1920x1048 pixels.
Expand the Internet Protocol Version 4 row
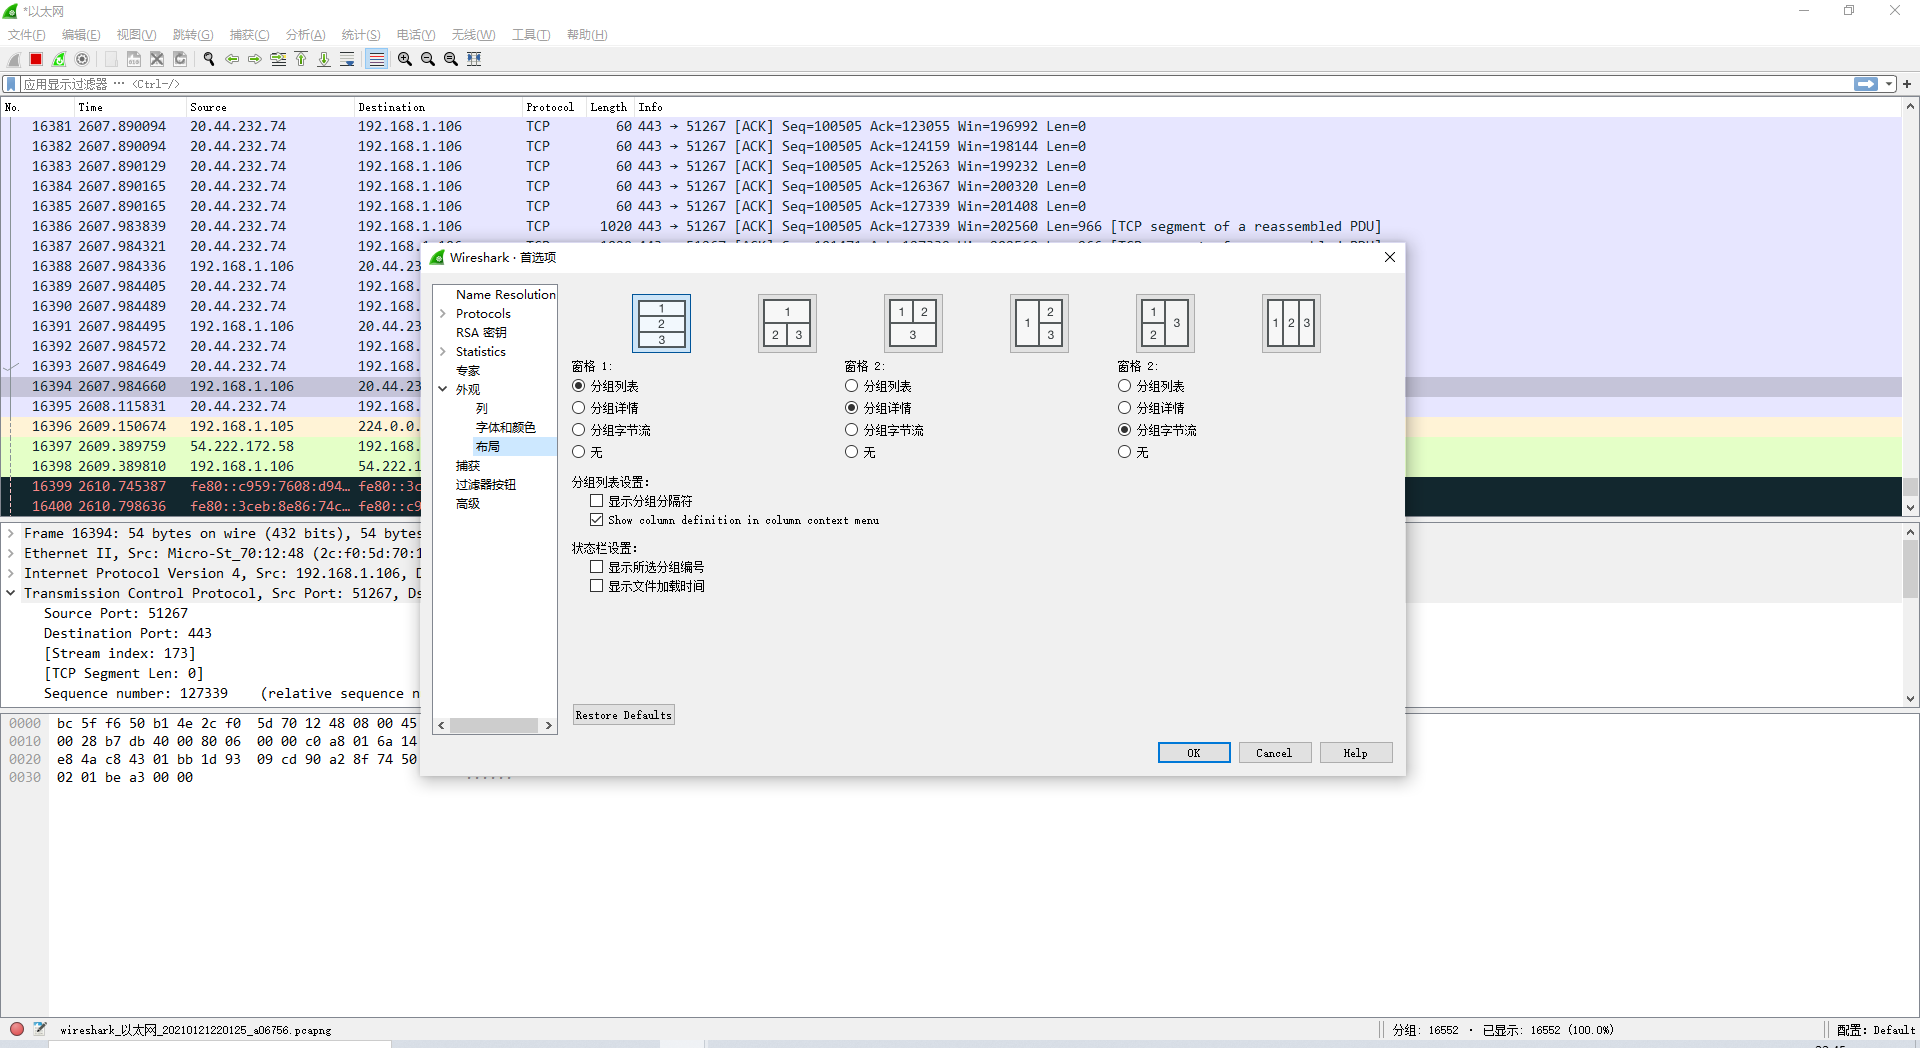click(11, 574)
